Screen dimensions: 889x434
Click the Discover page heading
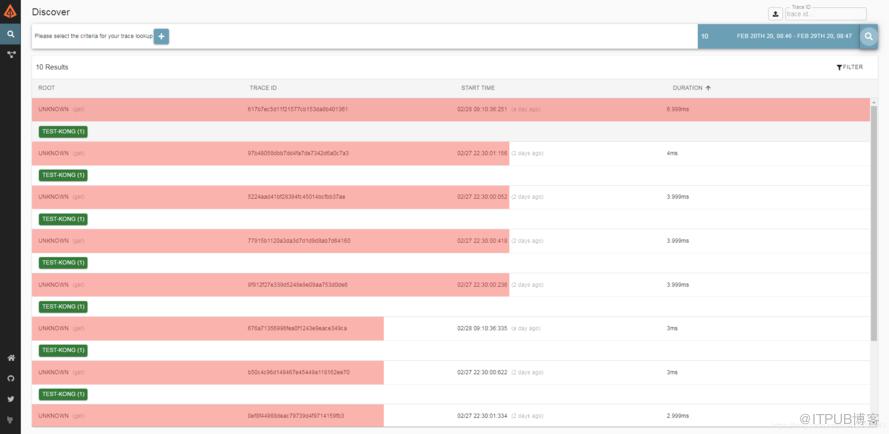(51, 12)
